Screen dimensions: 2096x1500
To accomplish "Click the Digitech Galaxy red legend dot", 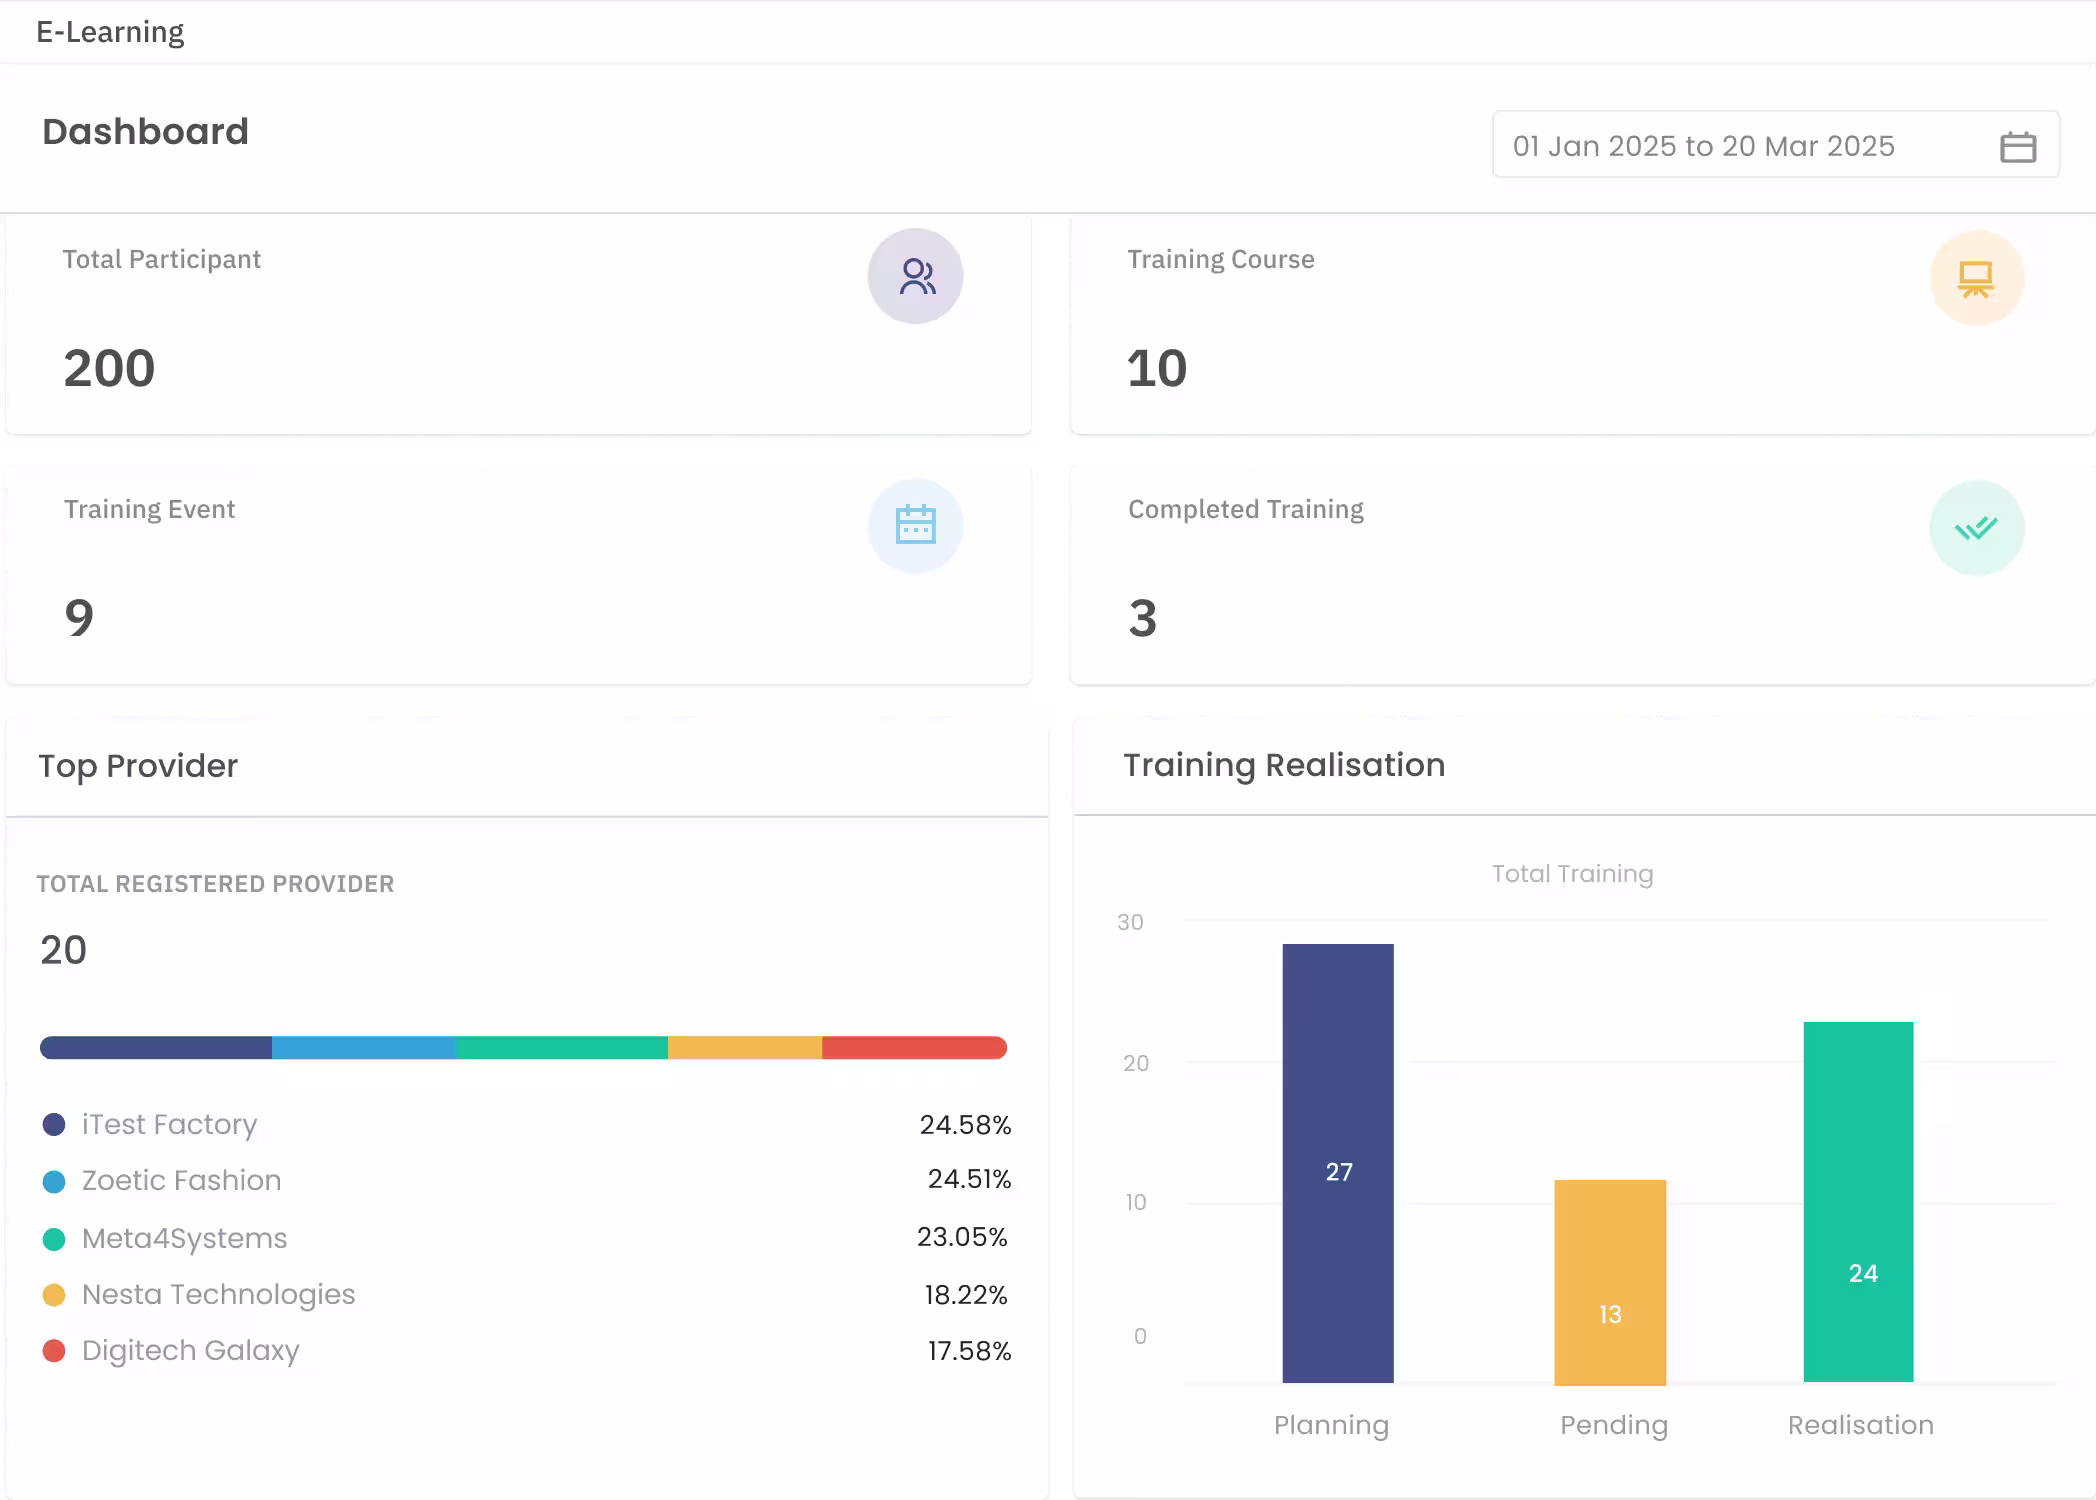I will (54, 1351).
